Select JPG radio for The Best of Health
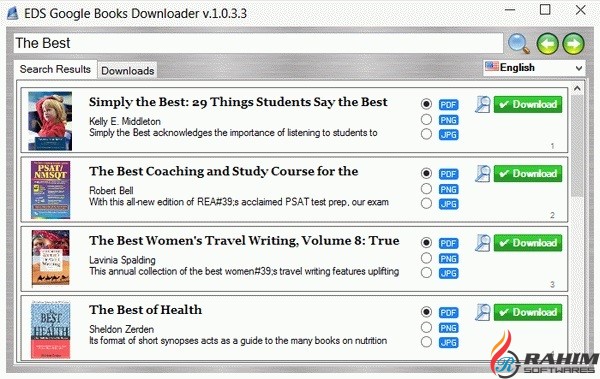Viewport: 600px width, 379px height. tap(426, 342)
